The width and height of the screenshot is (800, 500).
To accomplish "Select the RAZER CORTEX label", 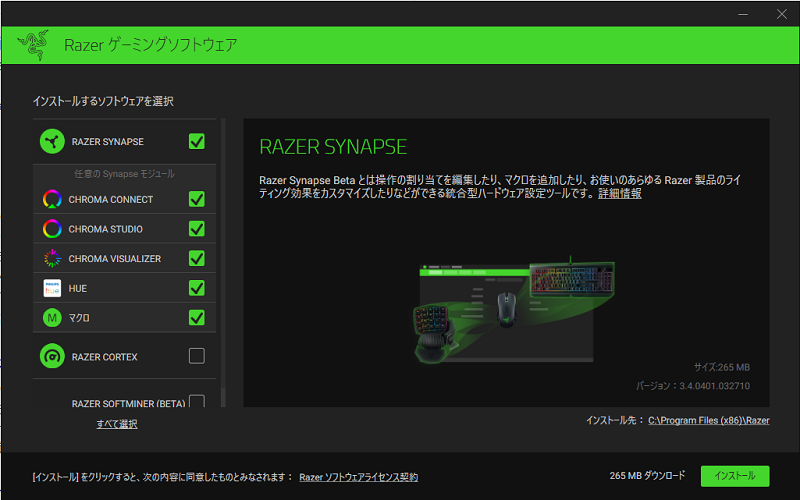I will (105, 357).
